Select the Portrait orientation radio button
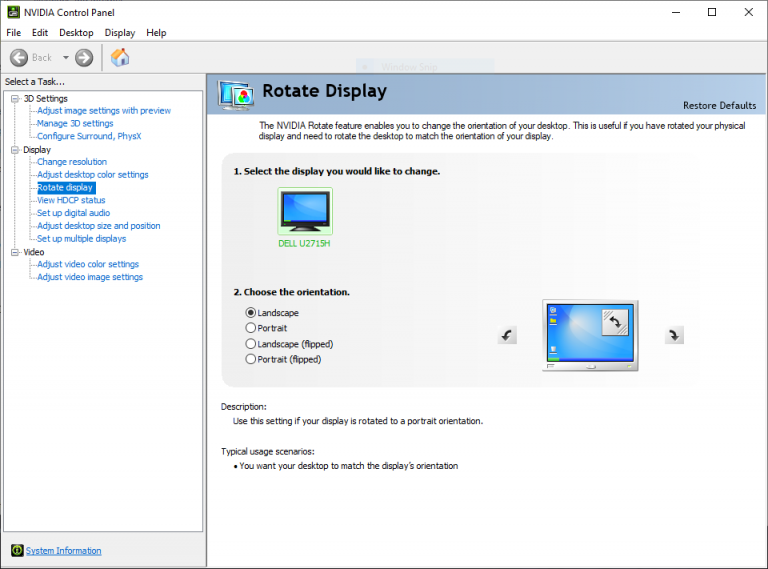 pos(251,328)
